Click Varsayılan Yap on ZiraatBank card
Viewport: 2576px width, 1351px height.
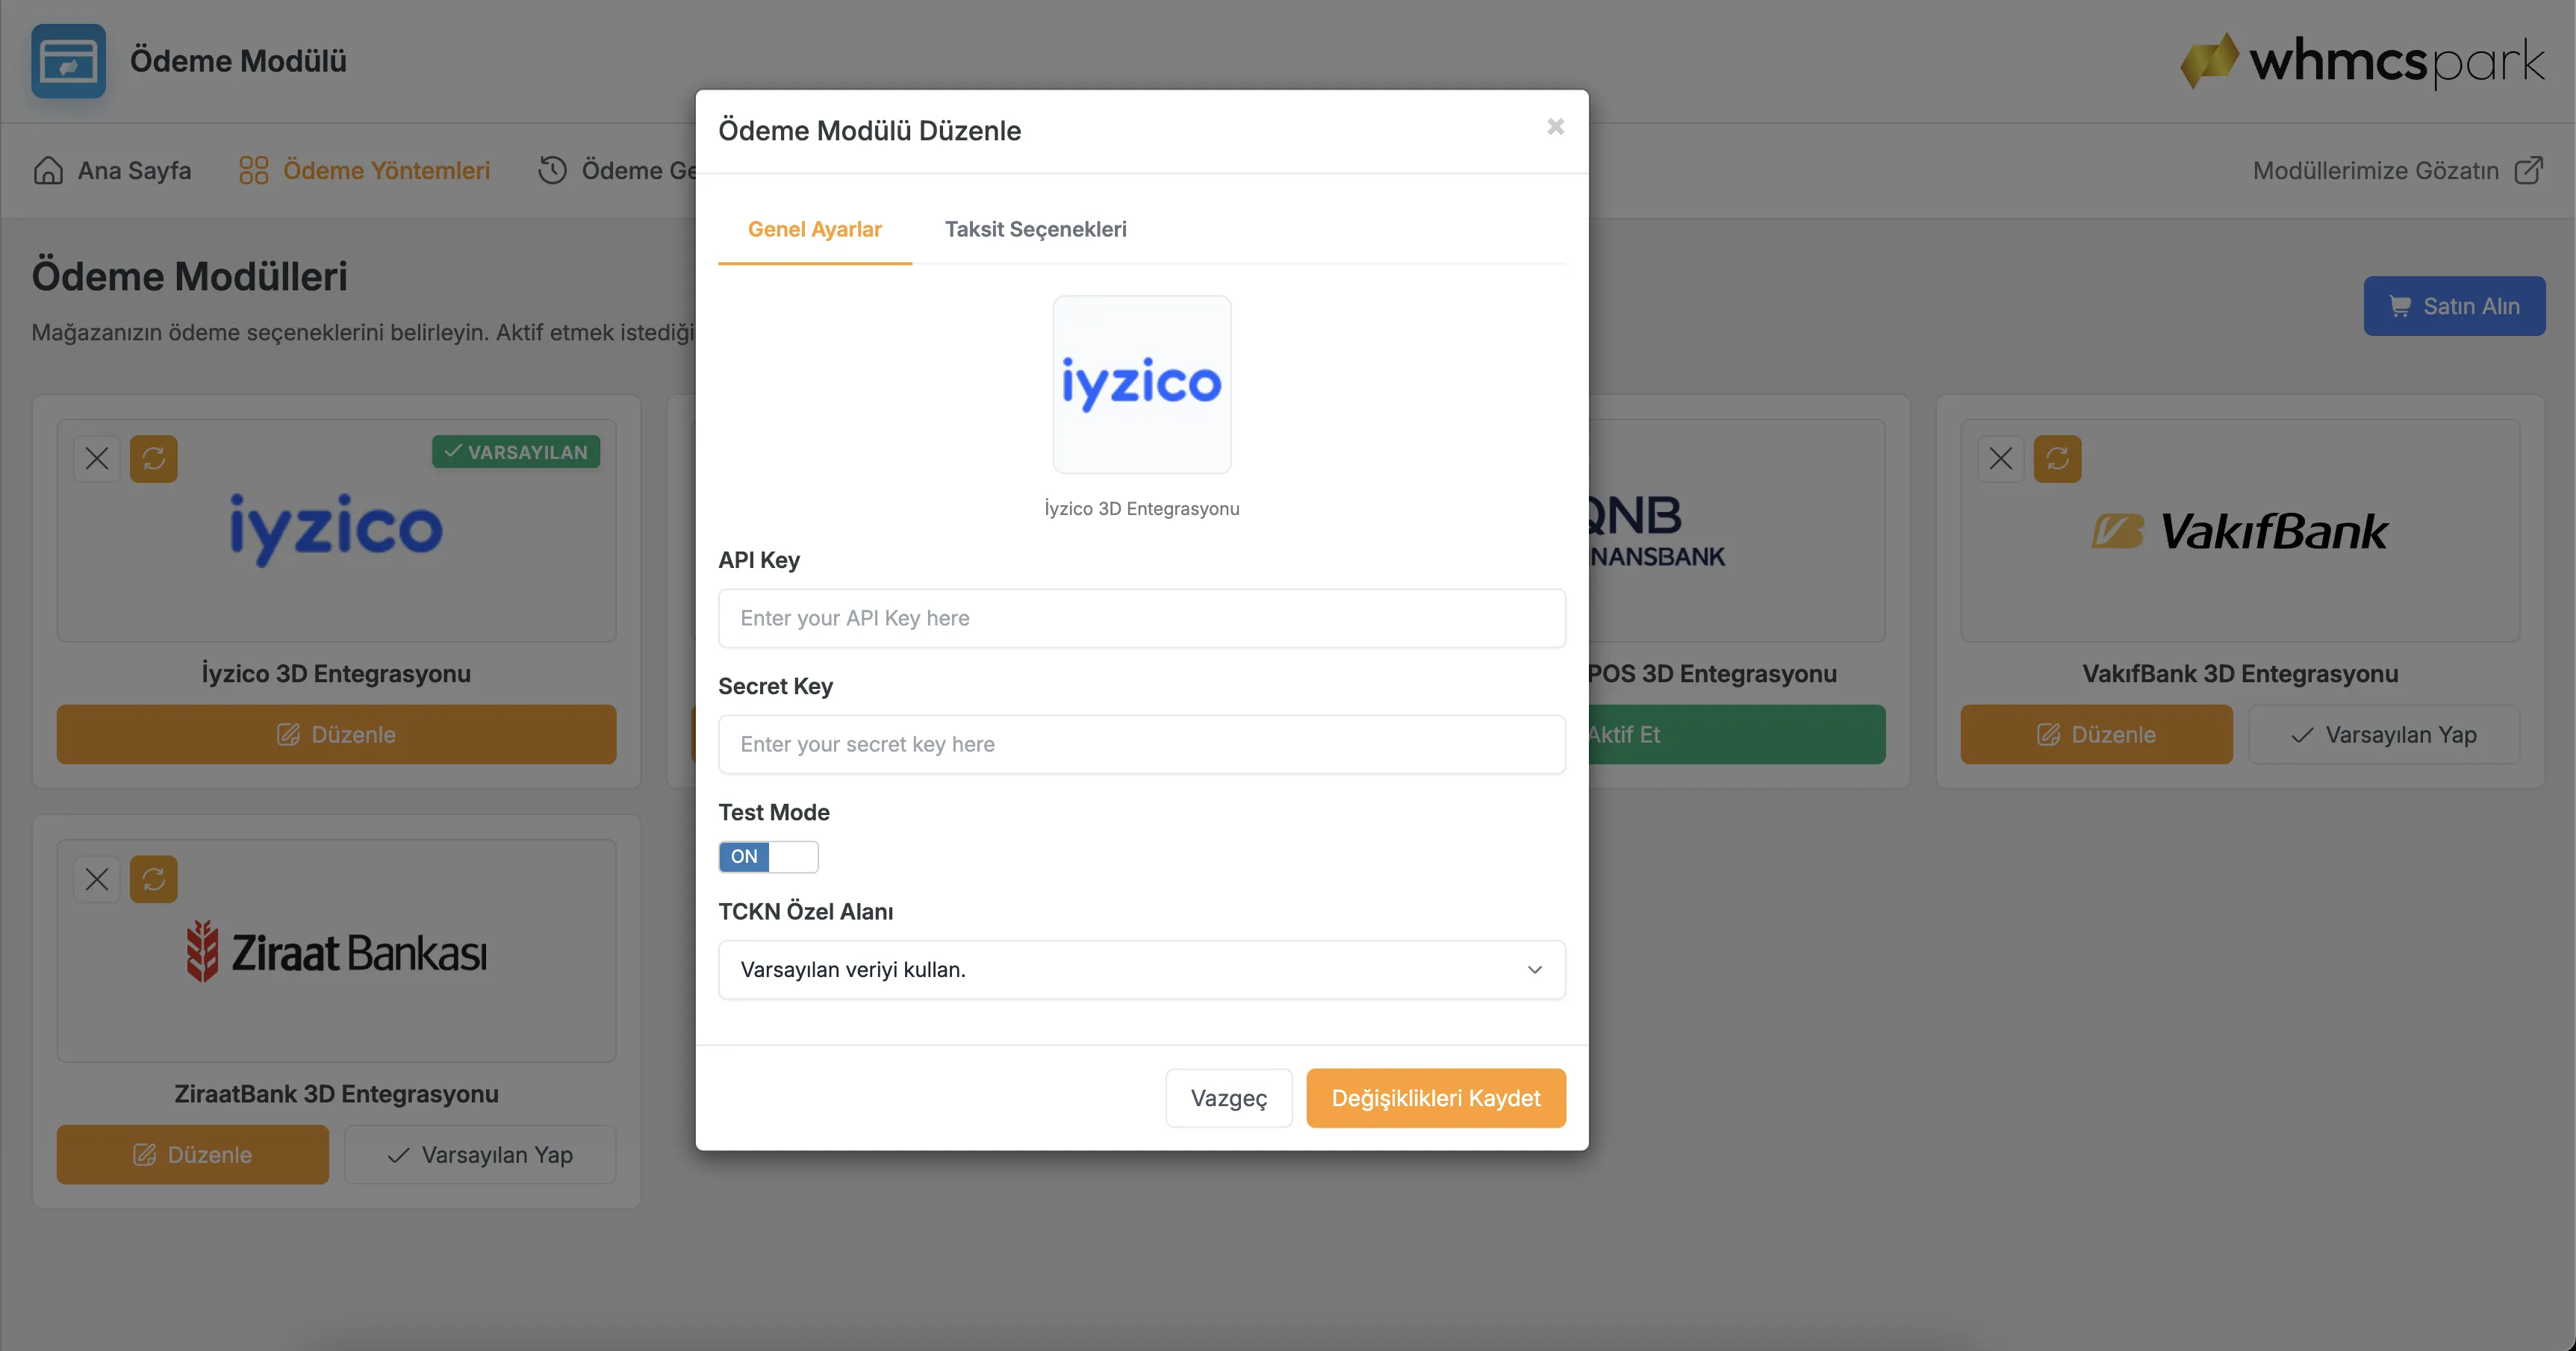(480, 1155)
